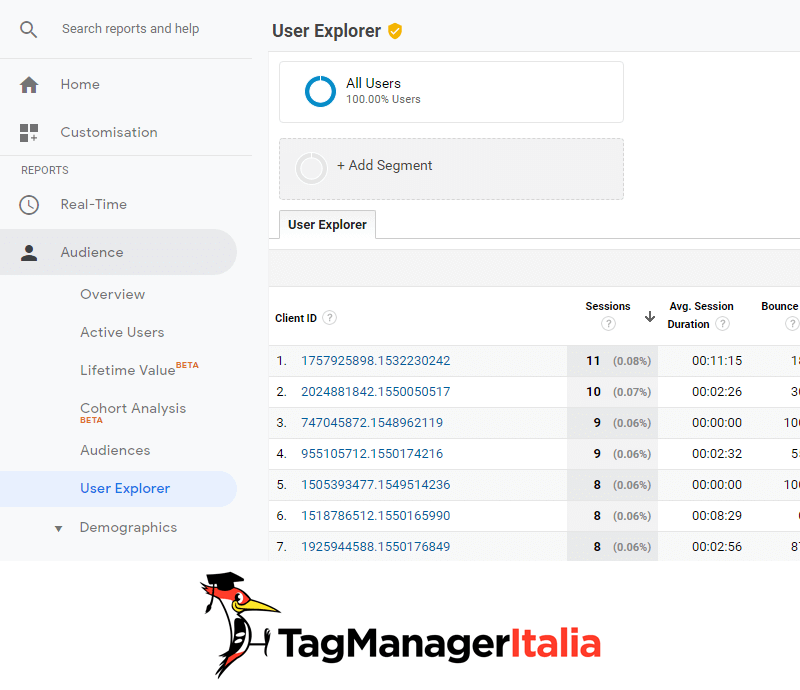Click the REPORTS section label
Viewport: 800px width, 690px height.
(45, 170)
